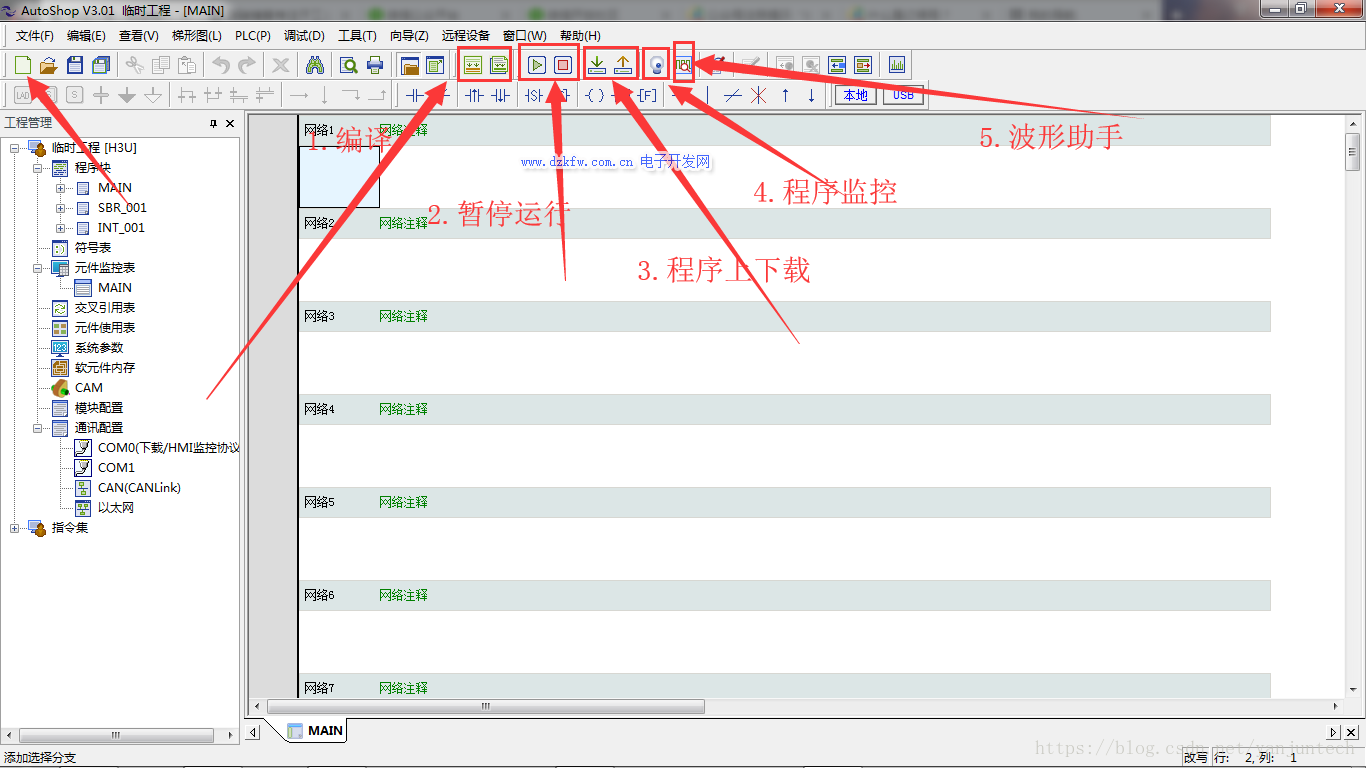Image resolution: width=1366 pixels, height=768 pixels.
Task: Toggle the 本地 (Local) connection button
Action: point(855,96)
